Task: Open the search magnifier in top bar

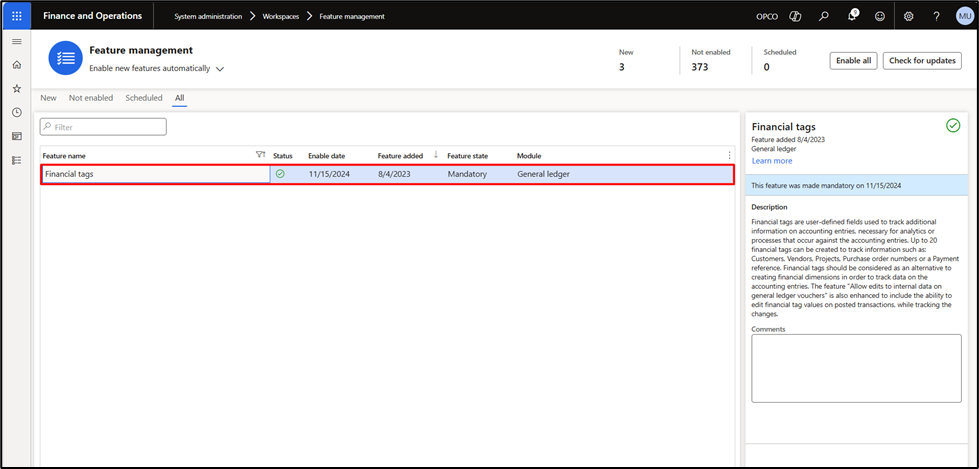Action: [x=824, y=17]
